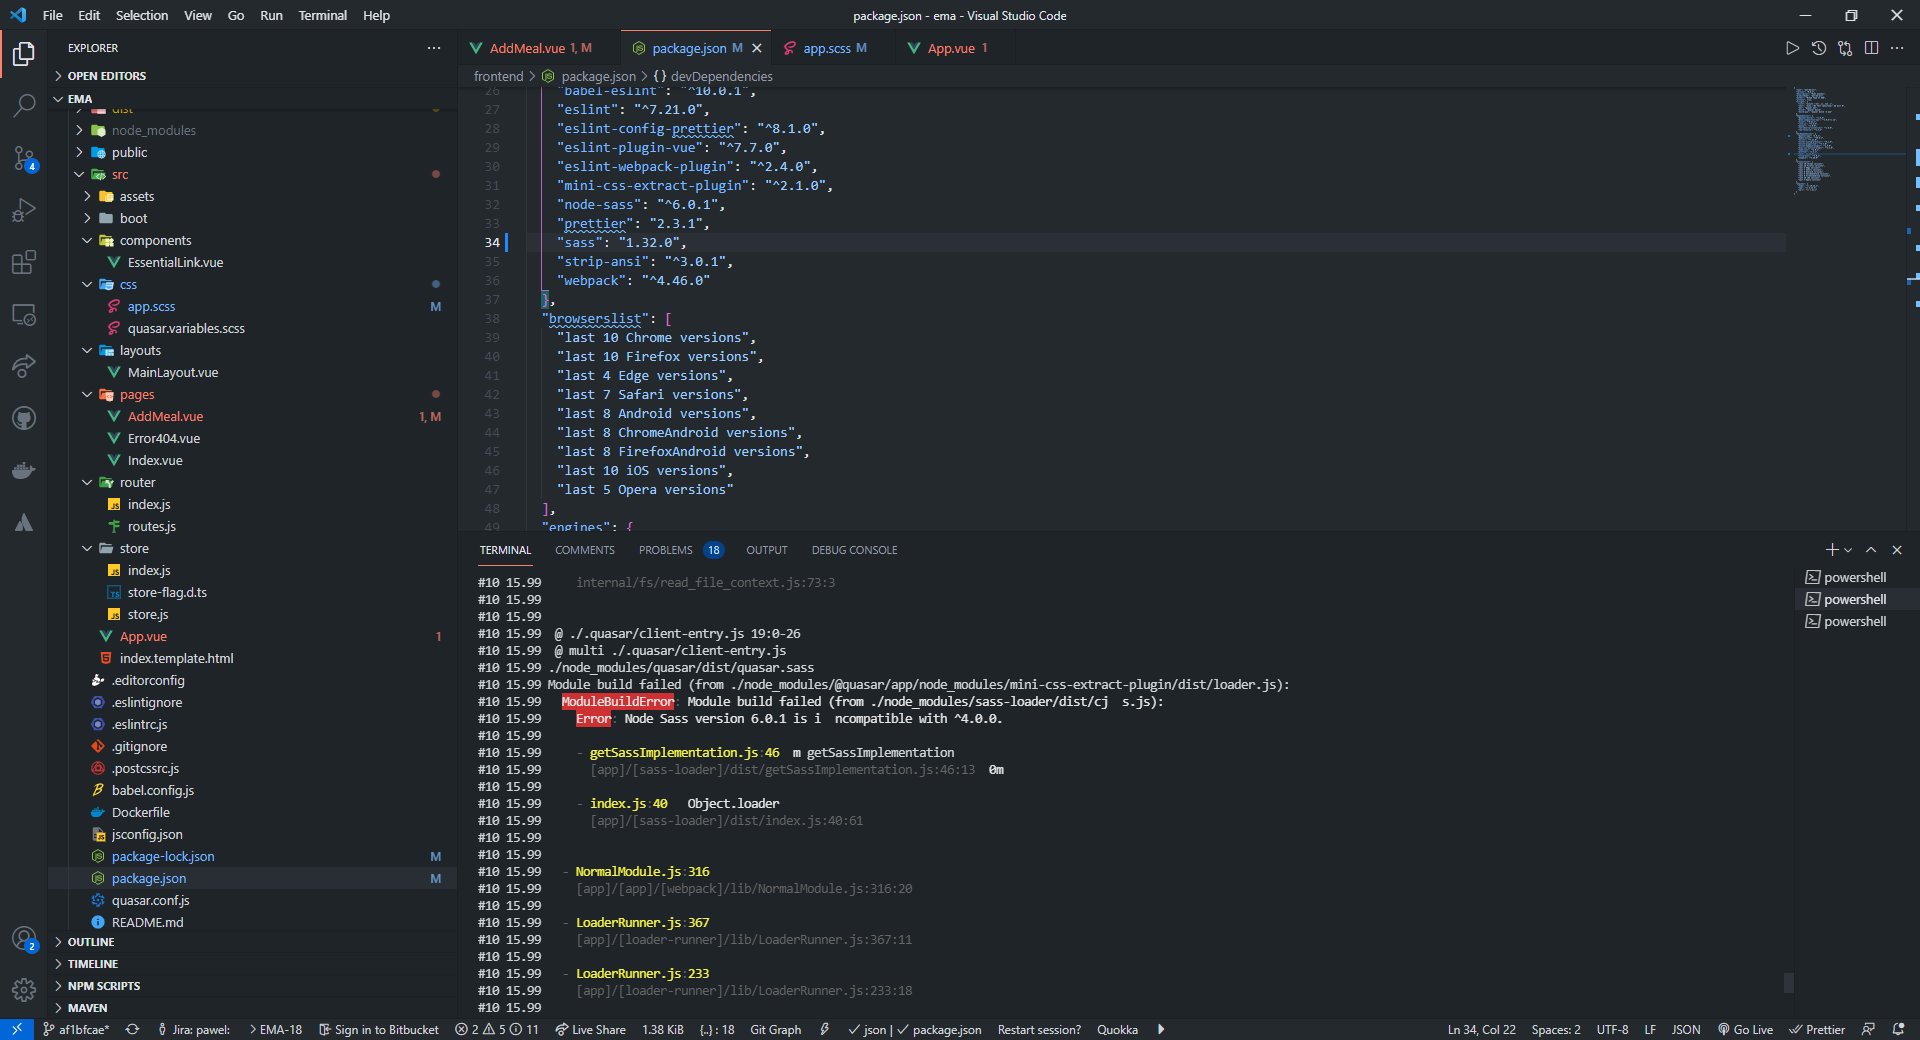Viewport: 1920px width, 1040px height.
Task: Open the Terminal menu
Action: (322, 15)
